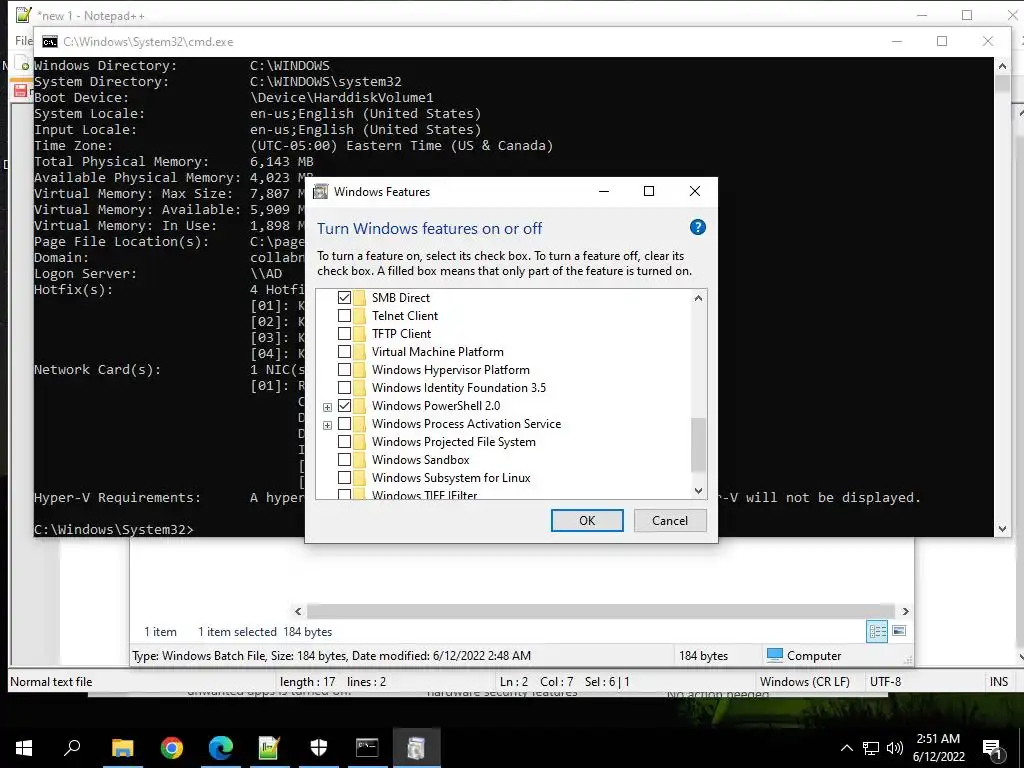The height and width of the screenshot is (768, 1024).
Task: Open the Windows Start menu
Action: (x=24, y=748)
